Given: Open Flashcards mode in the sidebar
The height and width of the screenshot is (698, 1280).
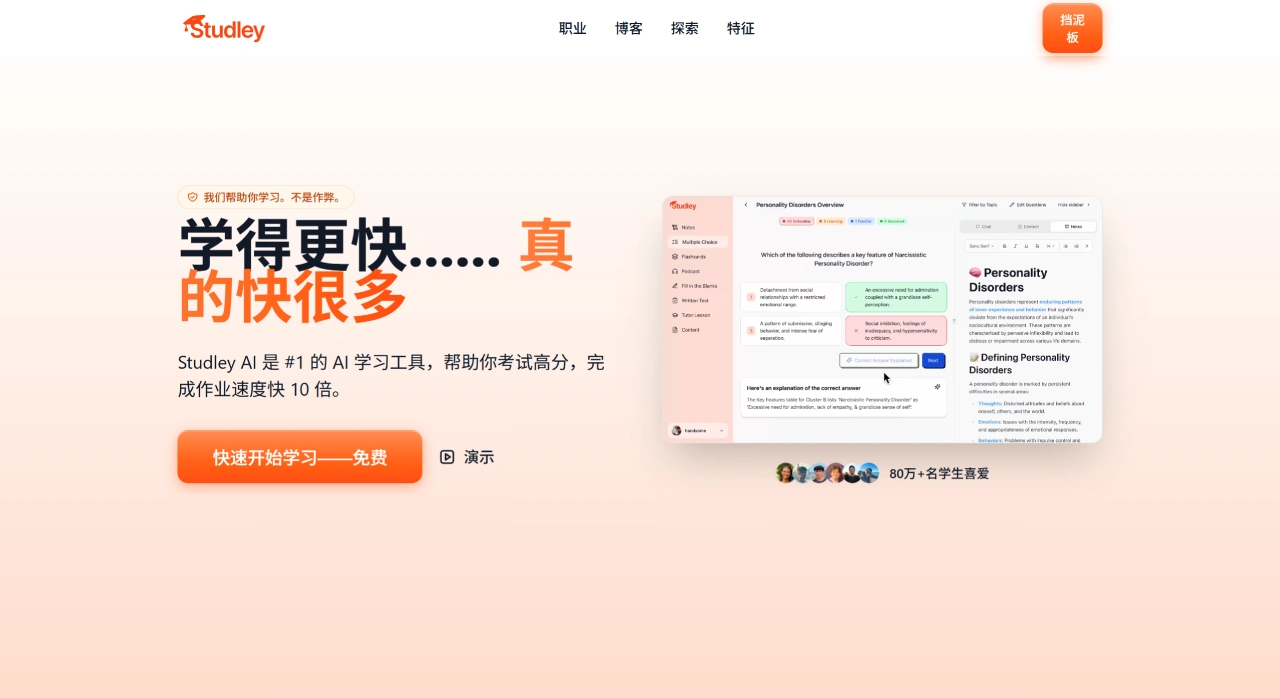Looking at the screenshot, I should pos(694,257).
